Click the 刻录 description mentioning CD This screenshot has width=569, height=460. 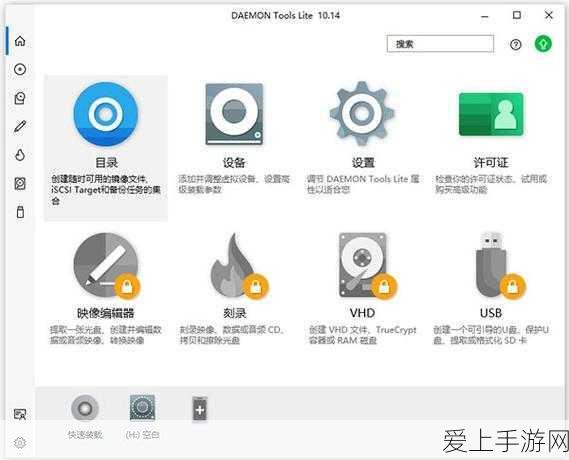pos(232,335)
